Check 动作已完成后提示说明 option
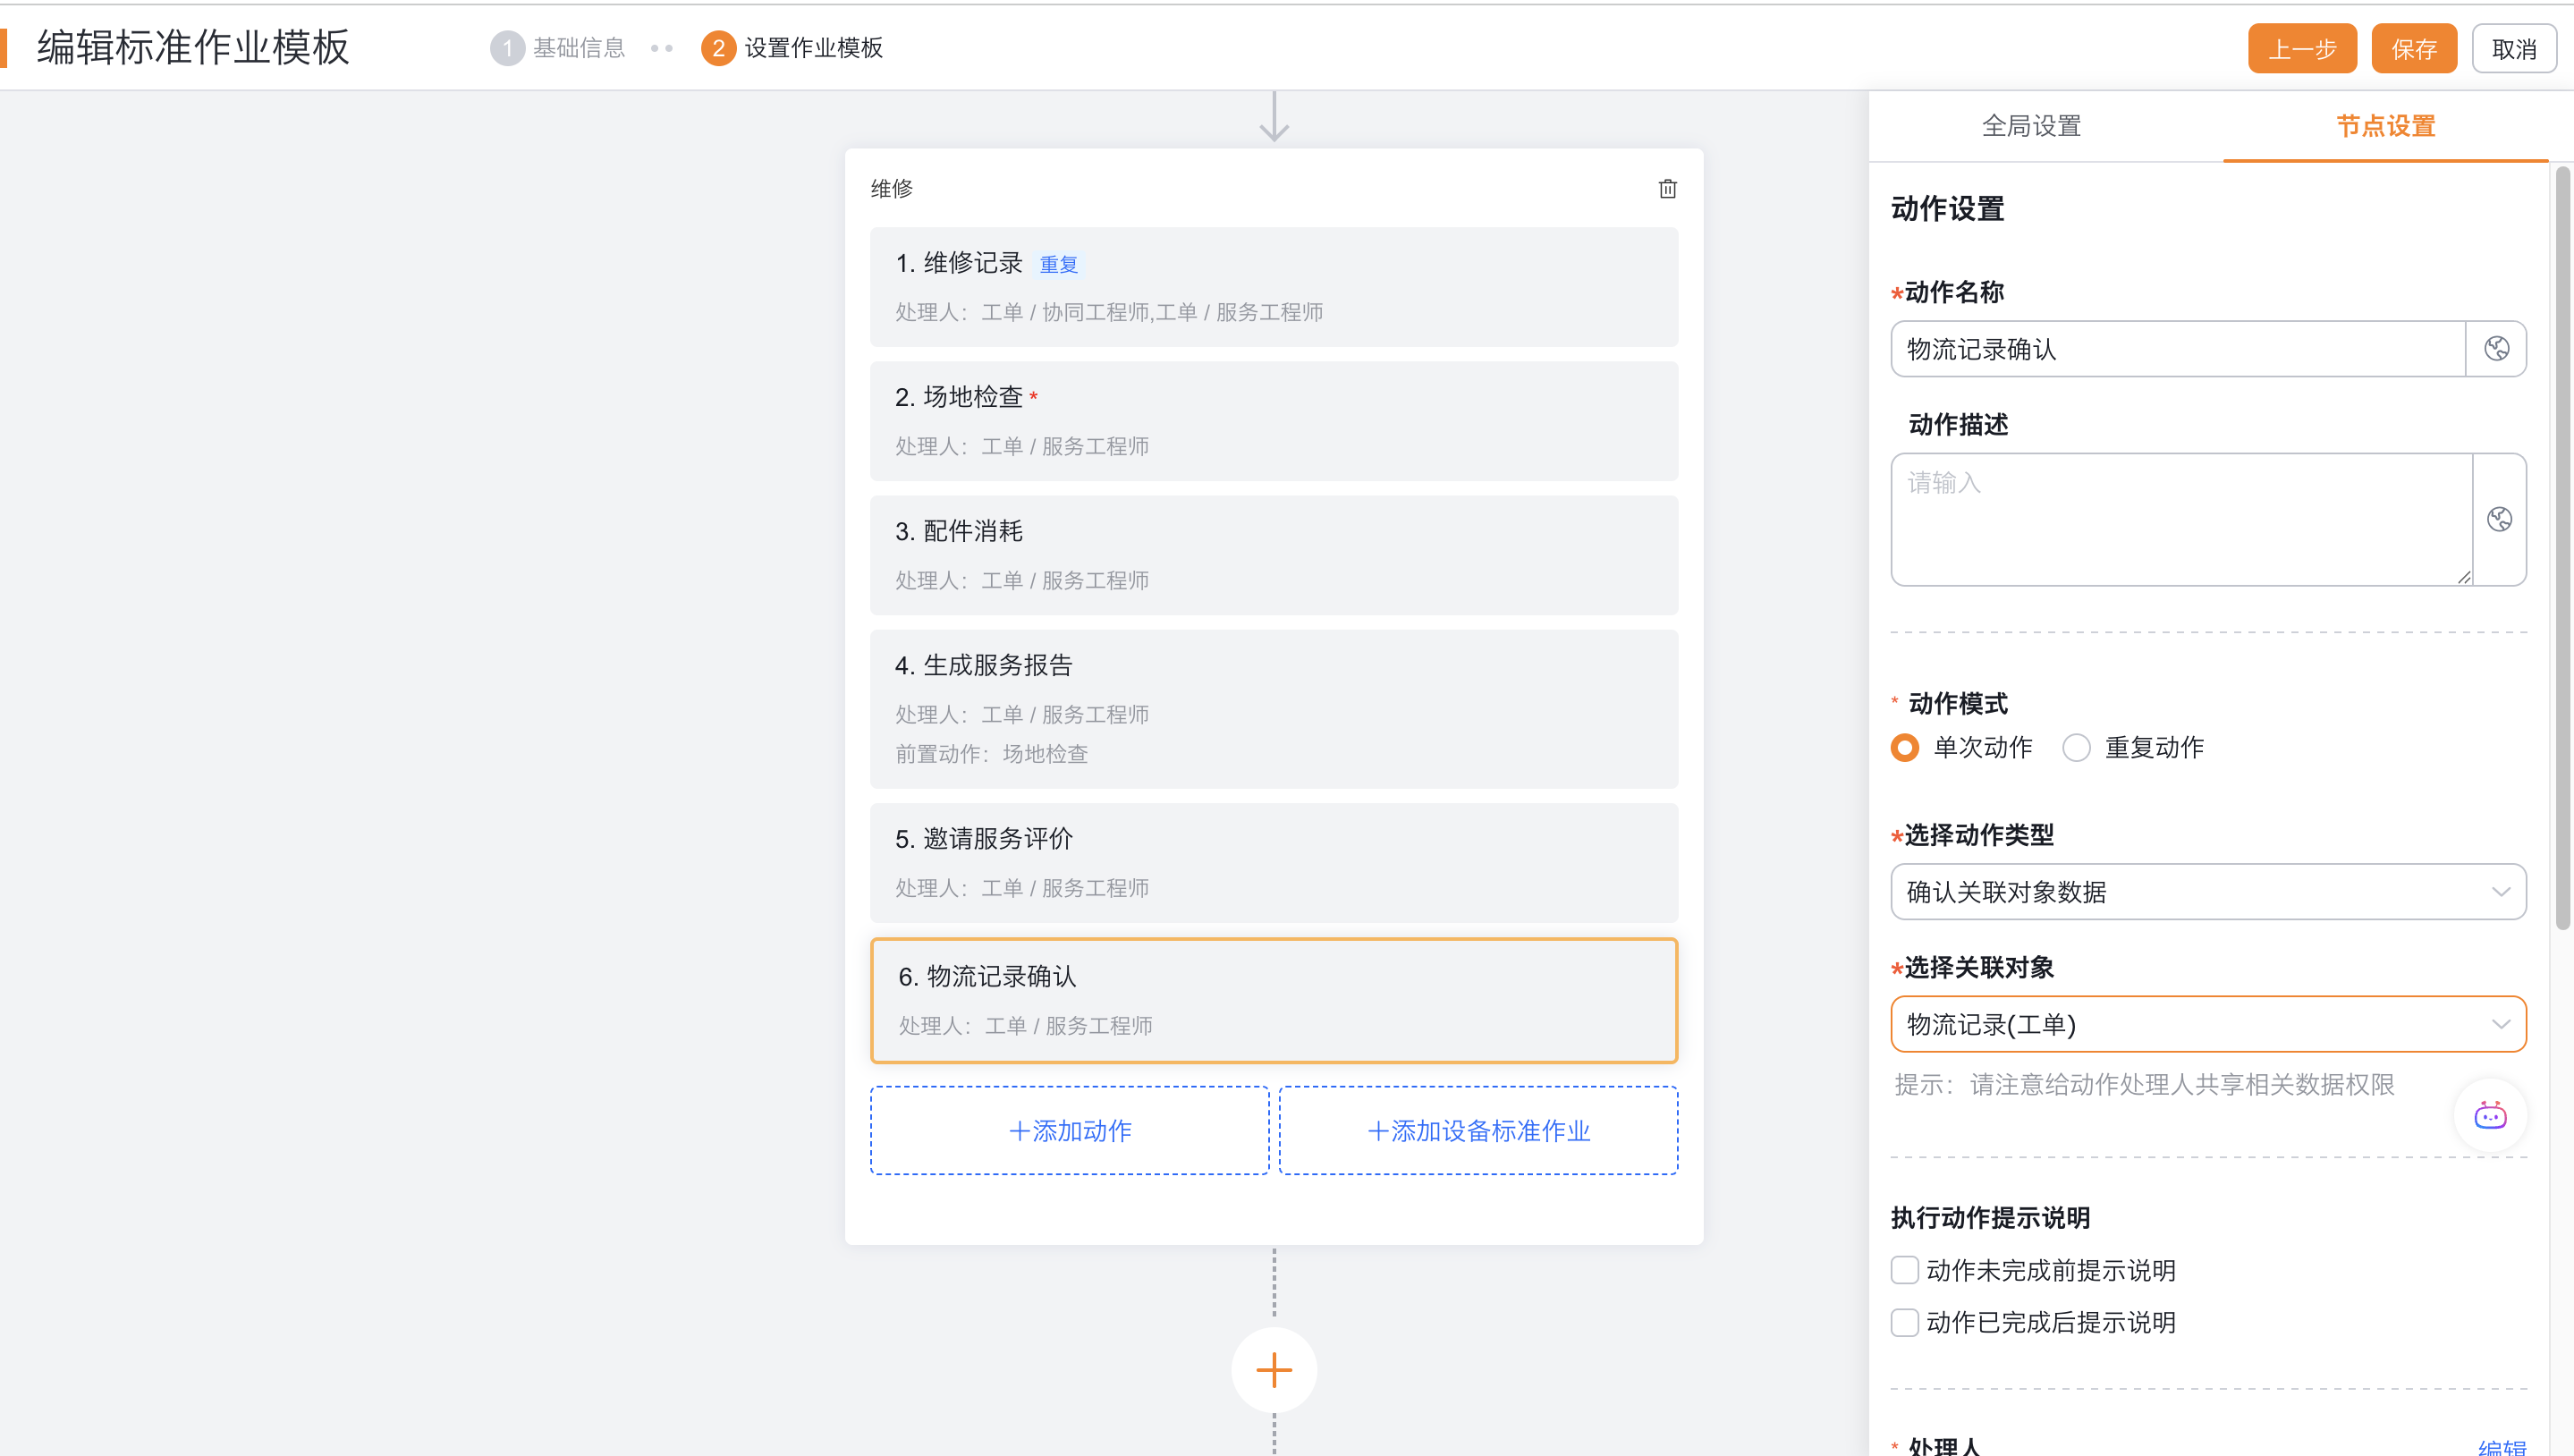The image size is (2574, 1456). [x=1904, y=1322]
